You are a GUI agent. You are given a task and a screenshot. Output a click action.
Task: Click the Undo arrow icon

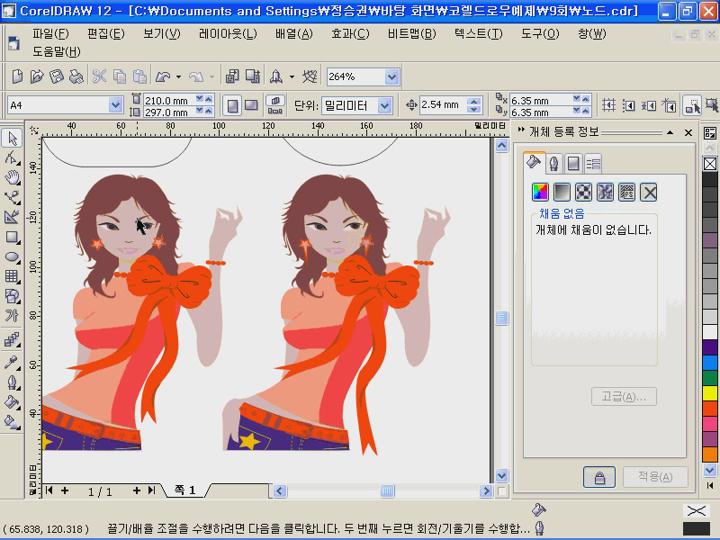pos(163,76)
